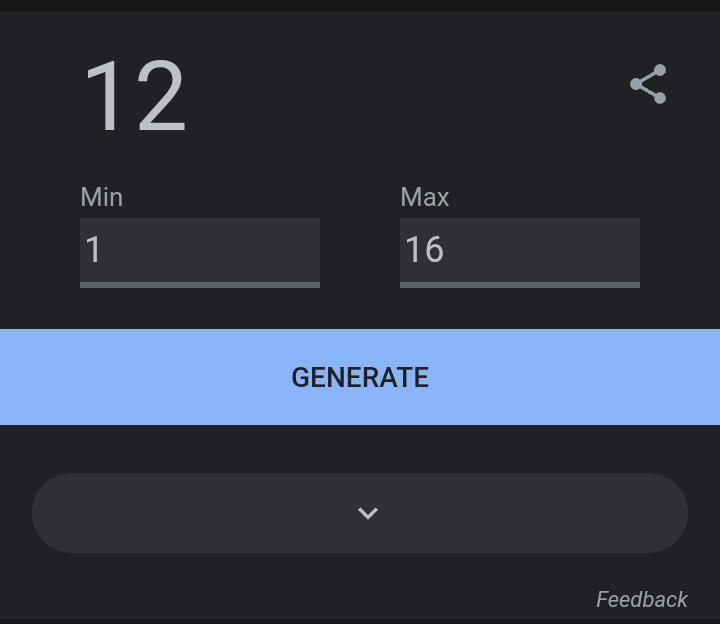Select the maximum value box

[x=520, y=250]
